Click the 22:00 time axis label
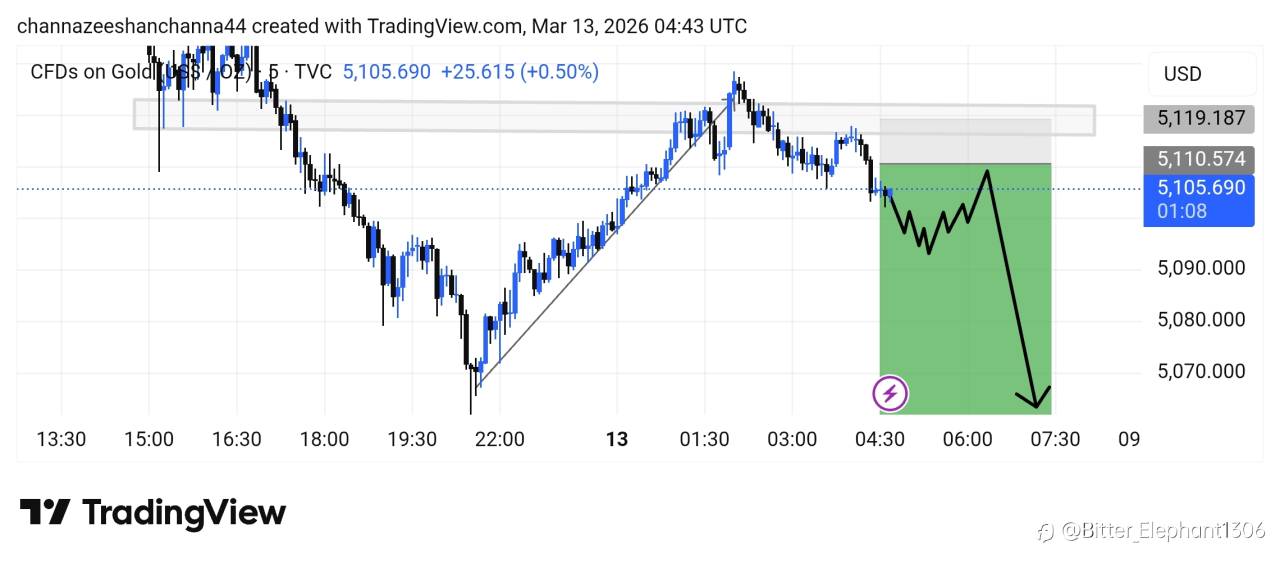This screenshot has height=563, width=1280. pyautogui.click(x=499, y=439)
